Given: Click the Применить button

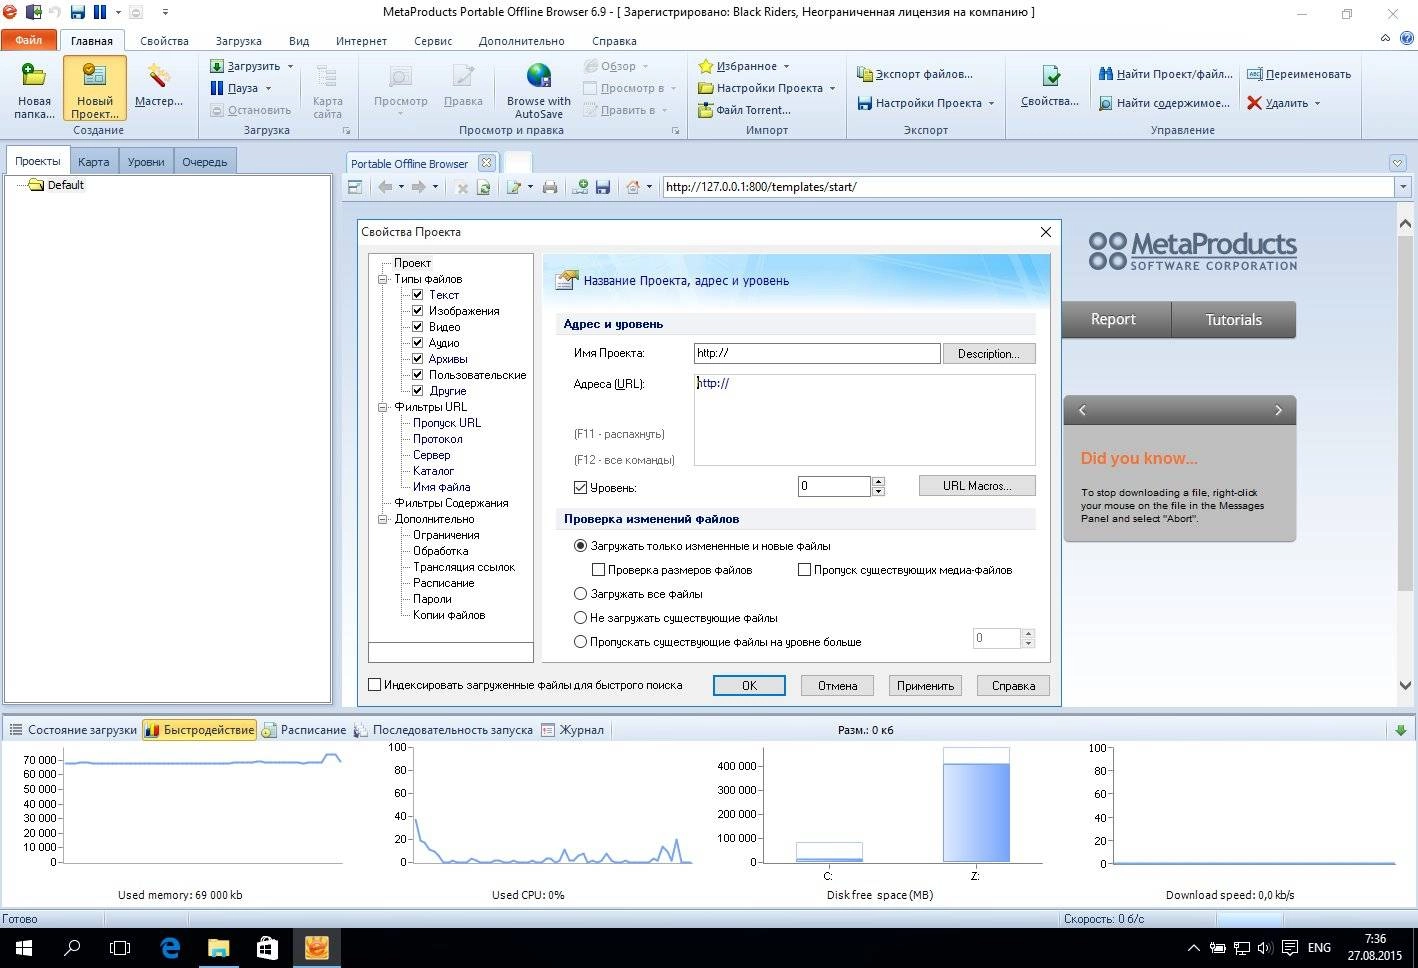Looking at the screenshot, I should coord(925,686).
